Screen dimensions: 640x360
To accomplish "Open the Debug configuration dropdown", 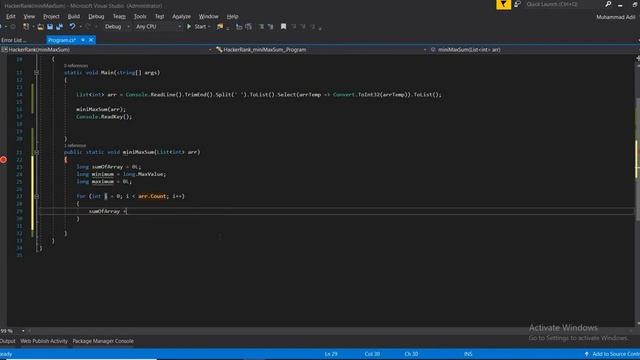I will click(x=117, y=27).
